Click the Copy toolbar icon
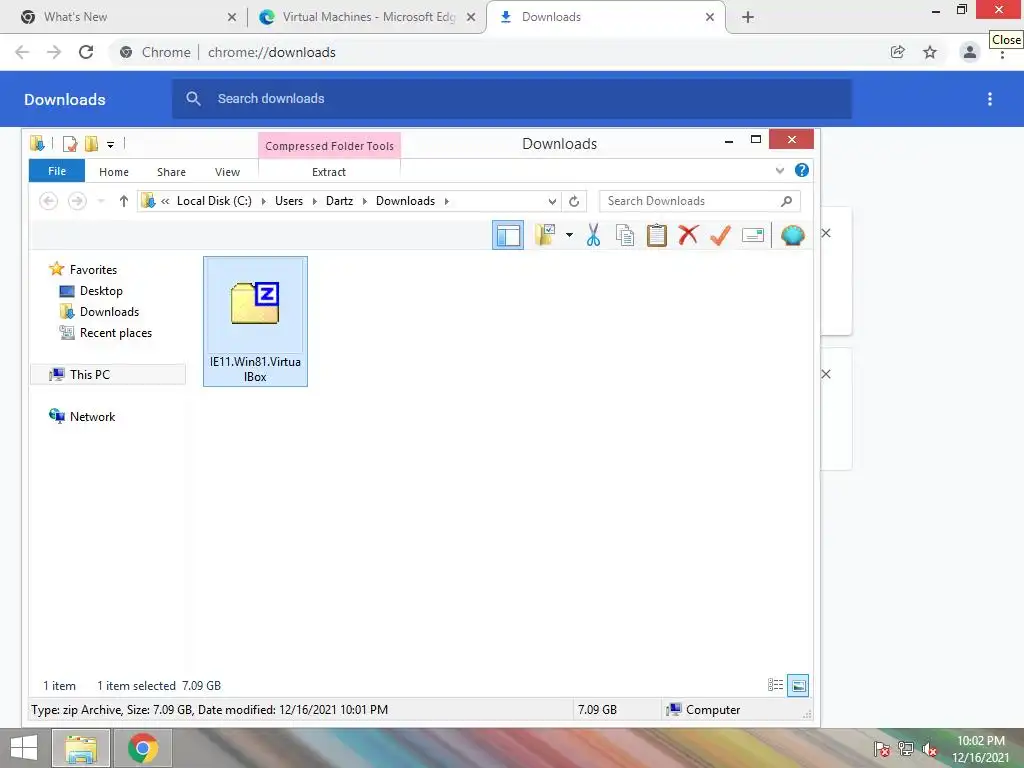The image size is (1024, 768). 625,235
